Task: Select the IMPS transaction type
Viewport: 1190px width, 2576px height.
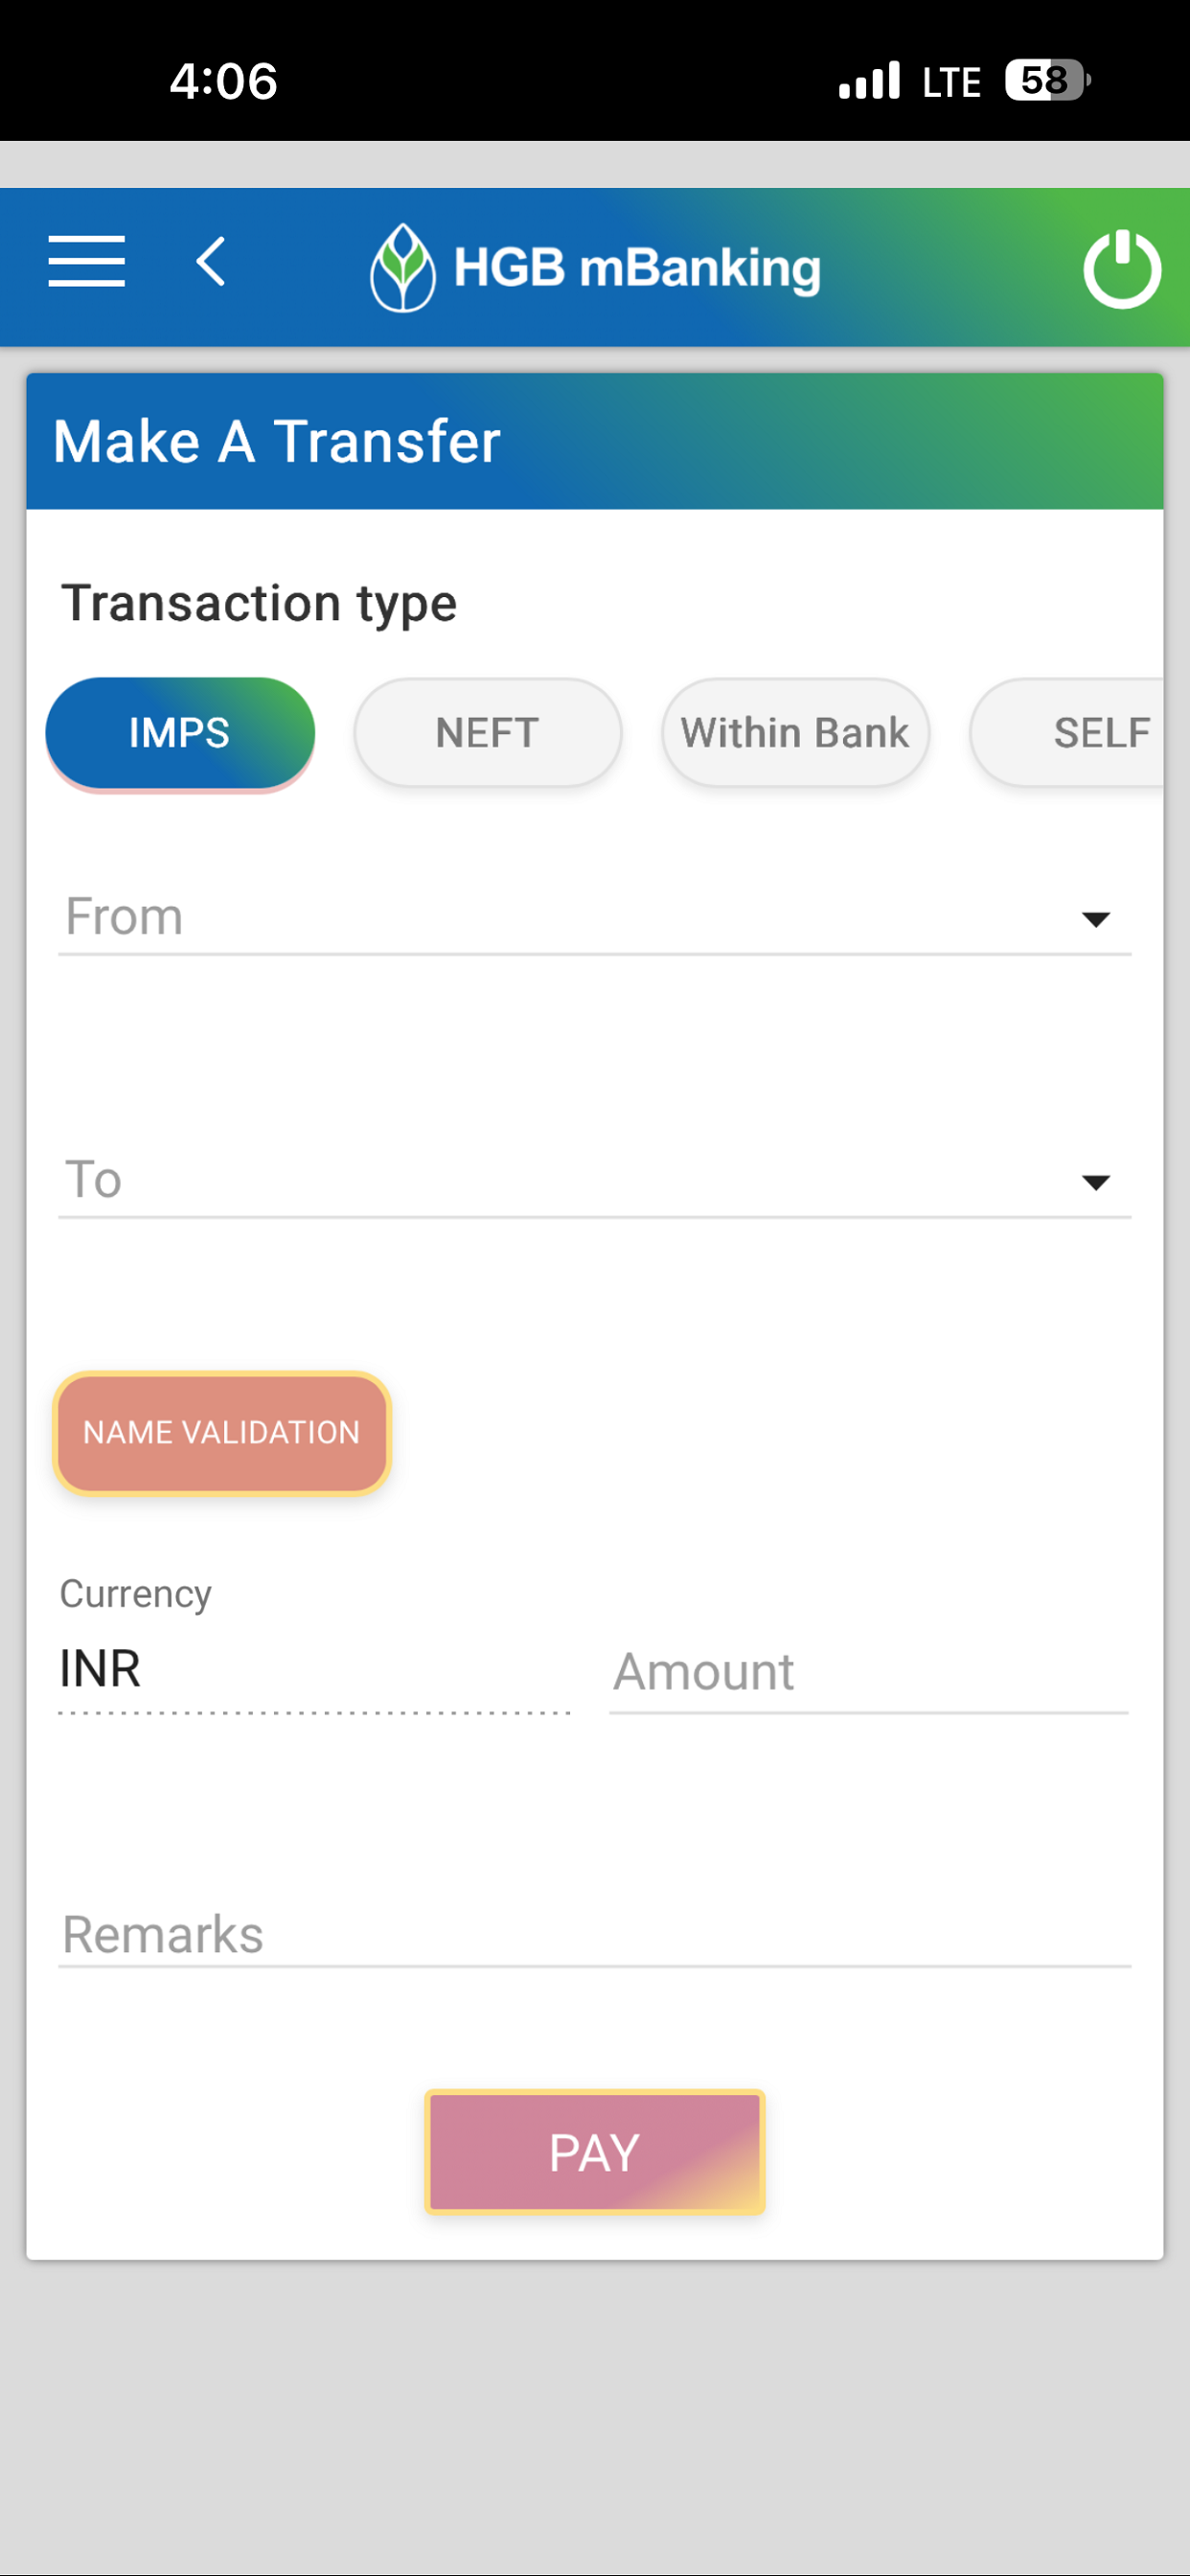Action: 180,733
